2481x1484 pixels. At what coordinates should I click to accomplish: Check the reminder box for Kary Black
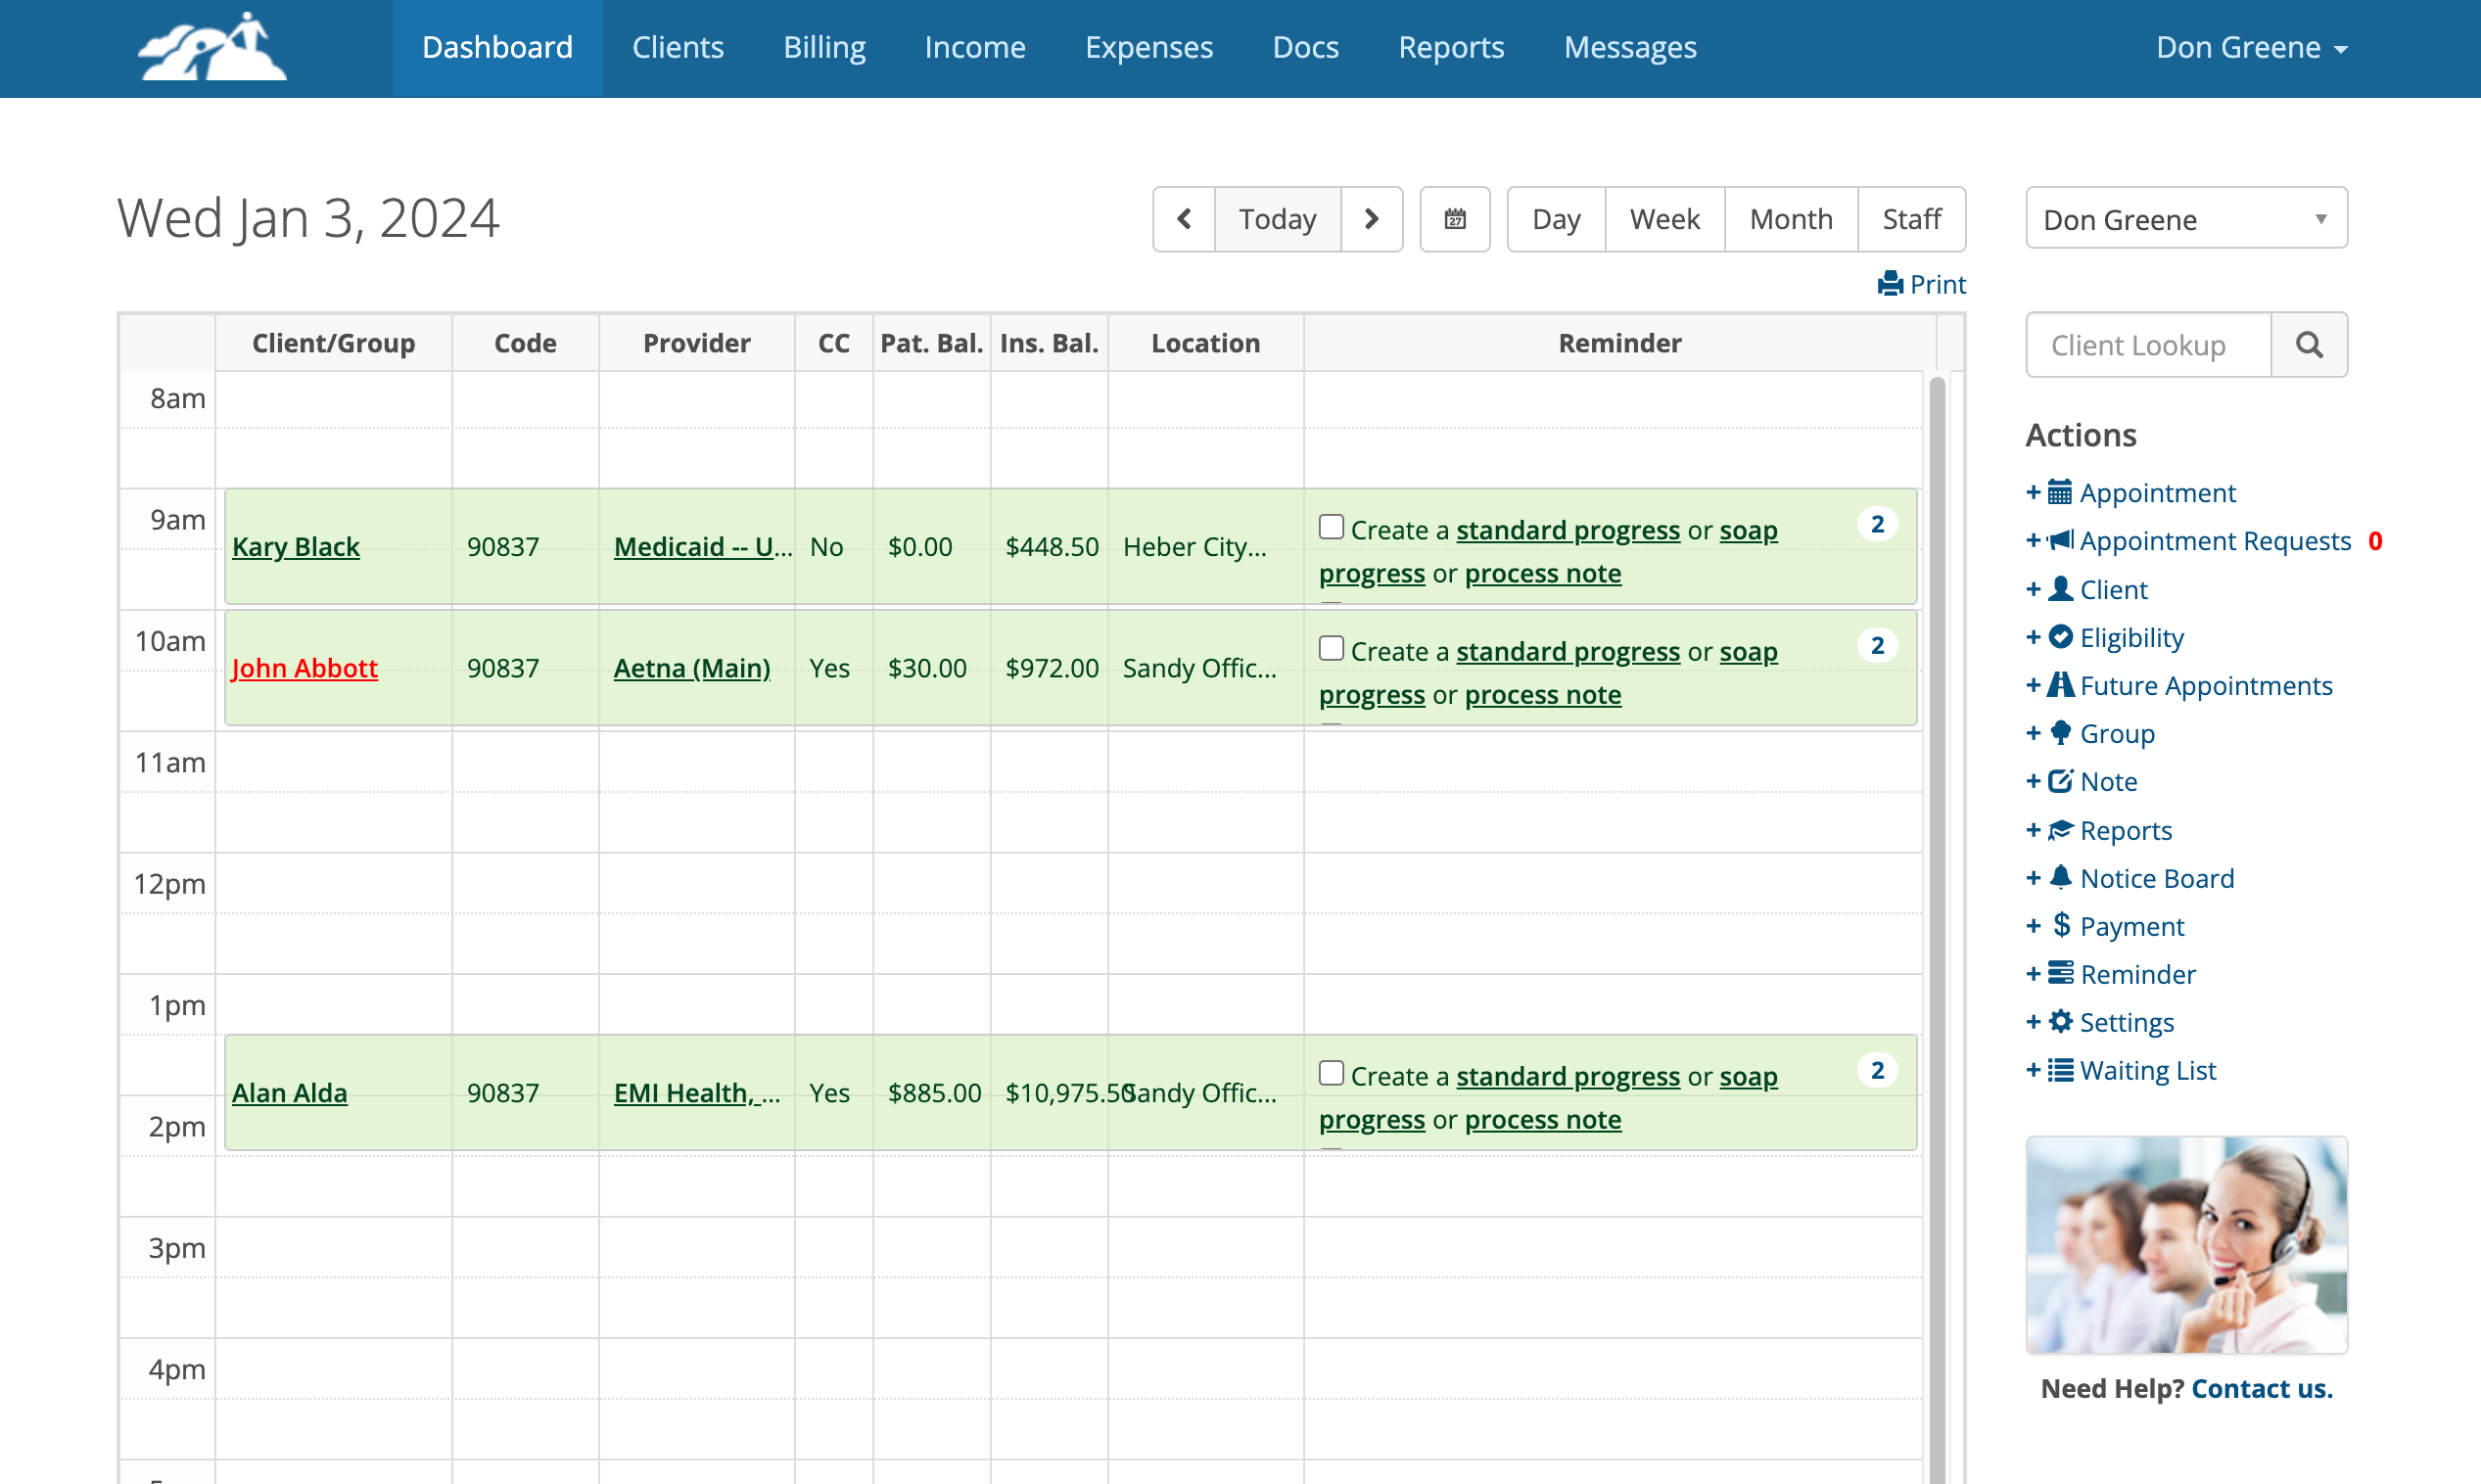(1331, 527)
